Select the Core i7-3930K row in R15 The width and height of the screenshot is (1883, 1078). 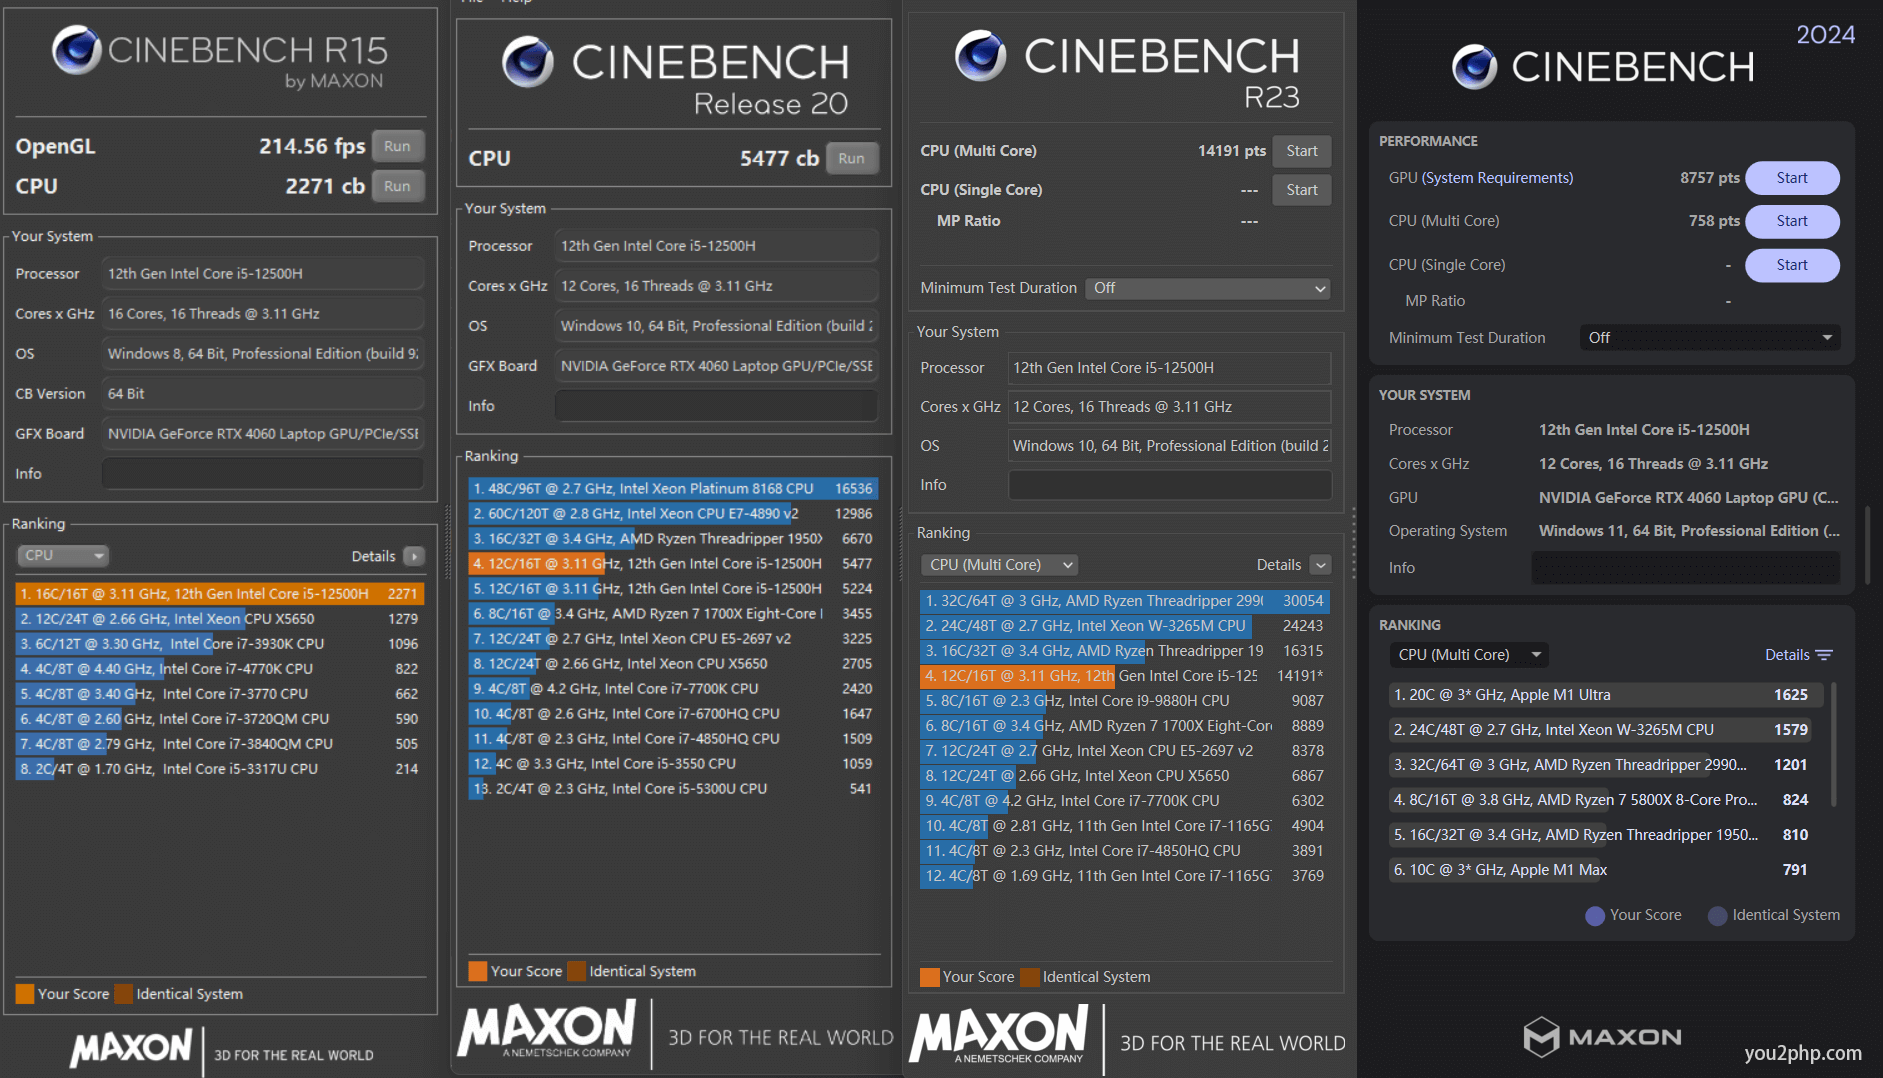[220, 644]
